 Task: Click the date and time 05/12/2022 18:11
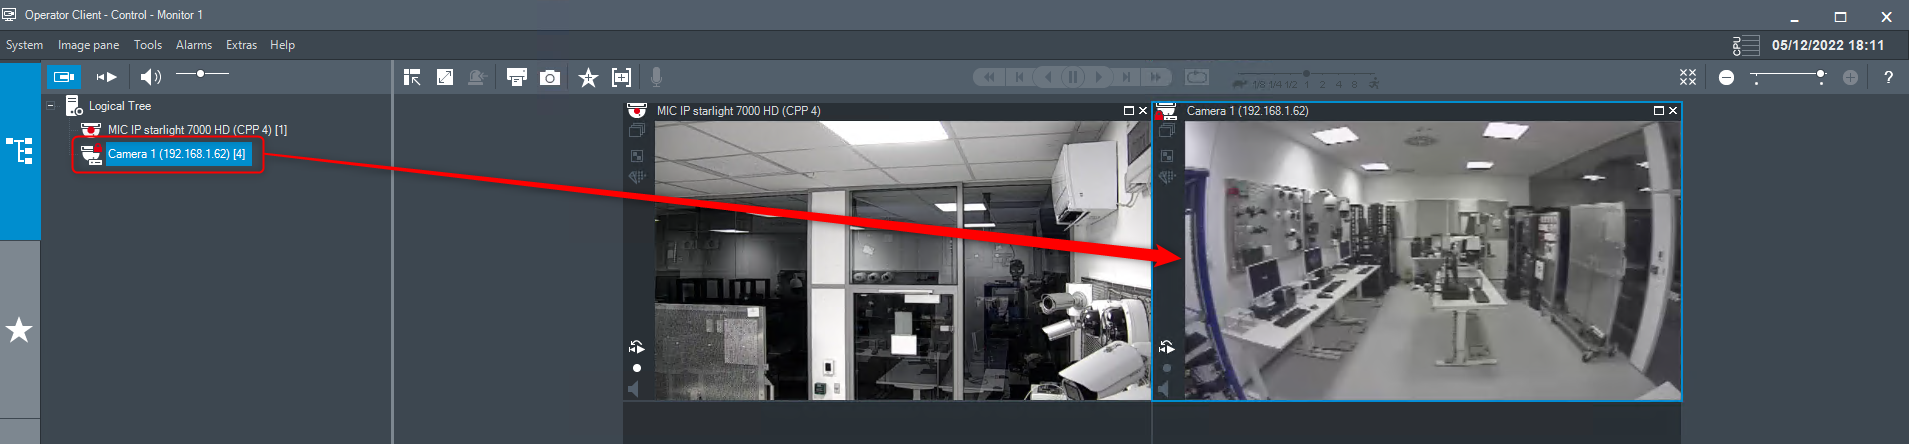1828,45
